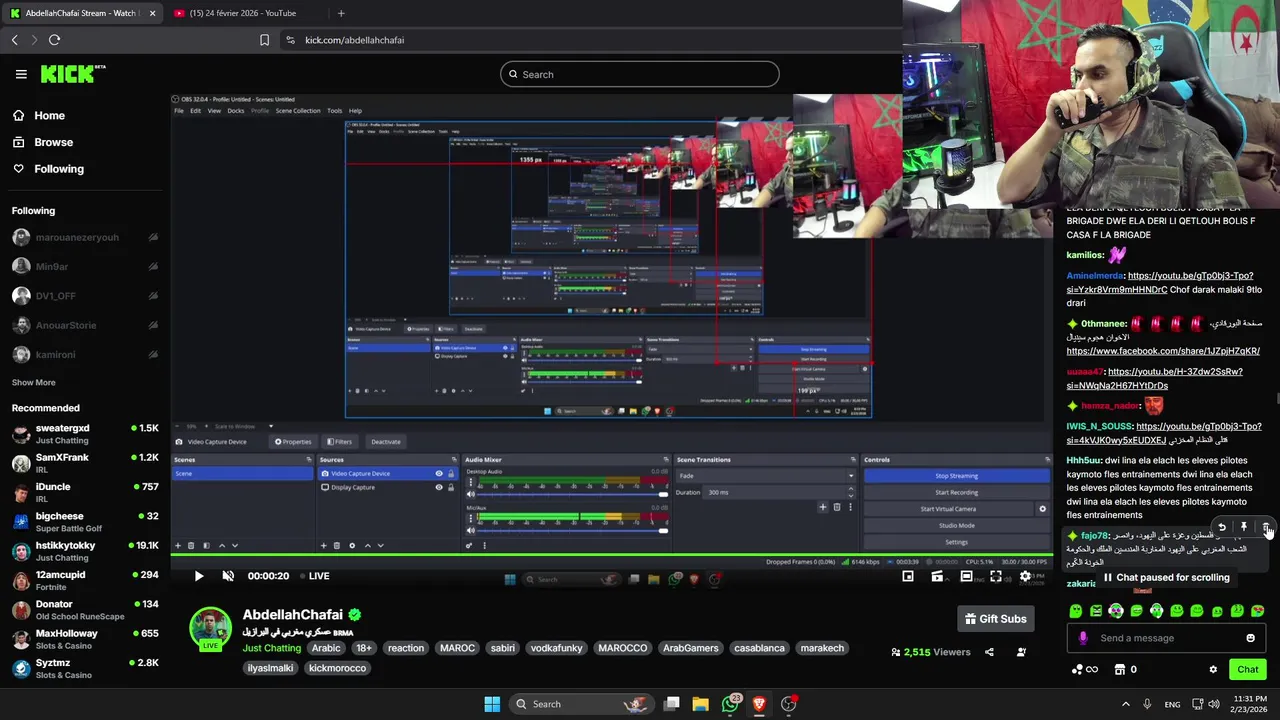Image resolution: width=1280 pixels, height=720 pixels.
Task: Open 12amcupid recommended channel
Action: (85, 580)
